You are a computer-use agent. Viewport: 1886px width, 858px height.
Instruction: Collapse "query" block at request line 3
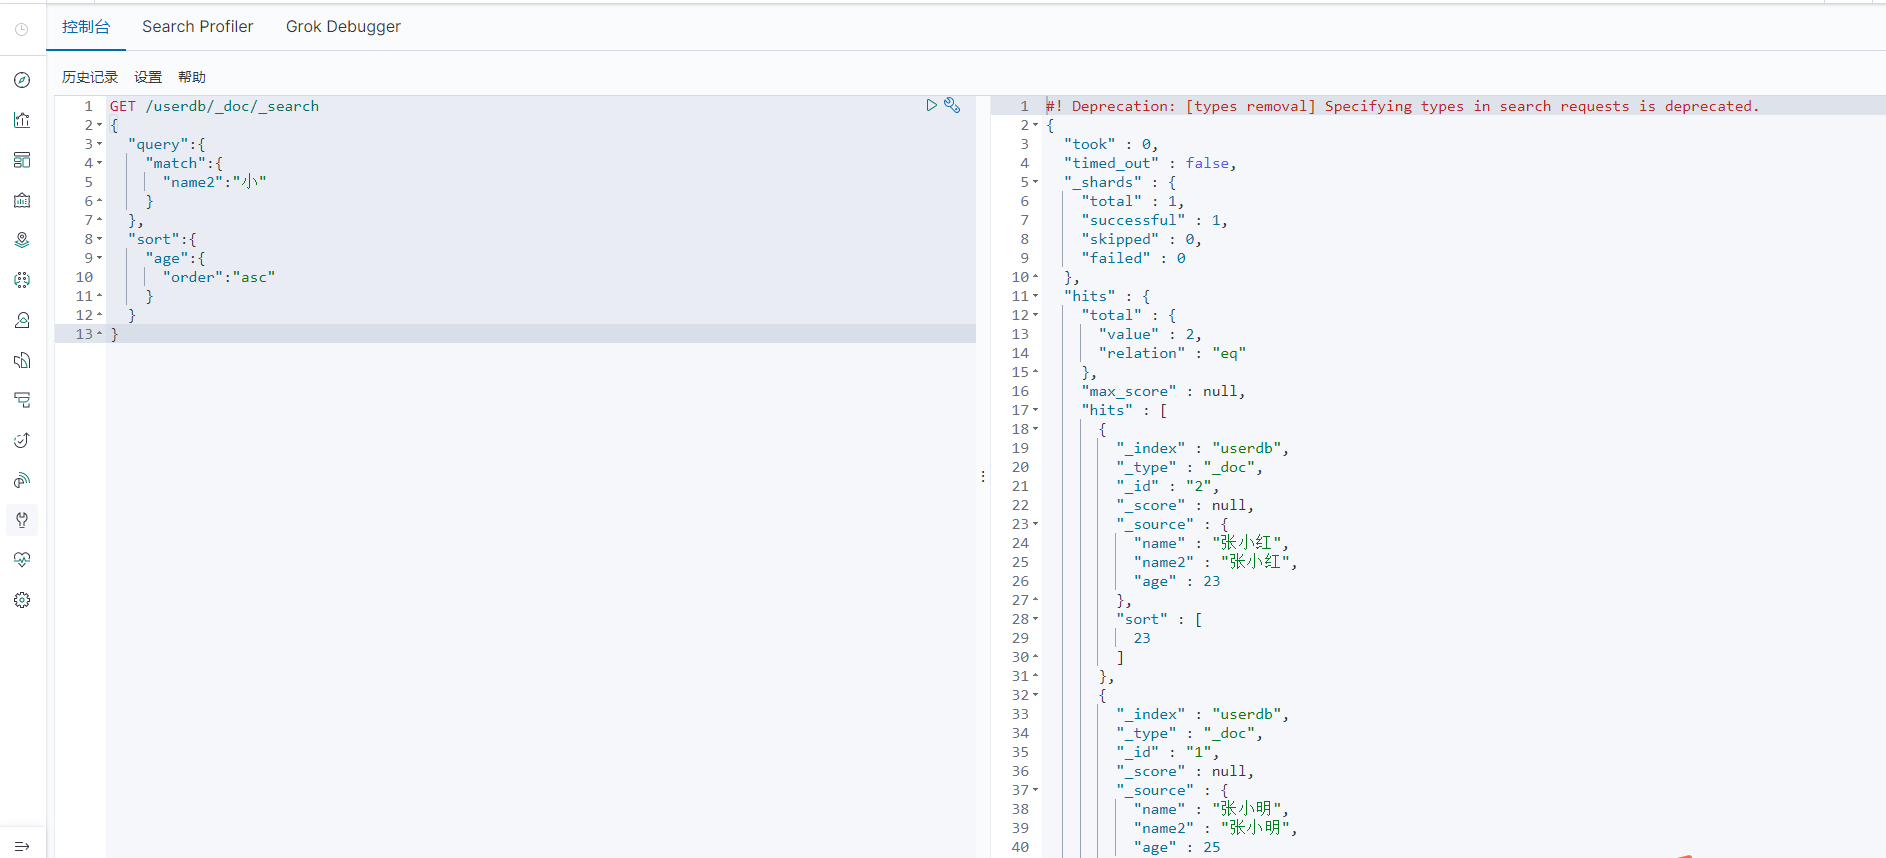point(100,145)
